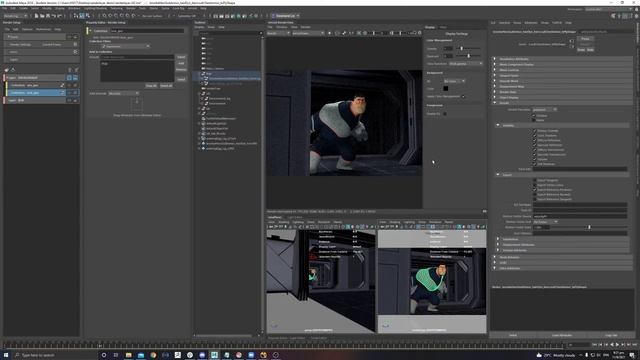Image resolution: width=640 pixels, height=360 pixels.
Task: Expand the Tessellation Attributes section
Action: pyautogui.click(x=562, y=59)
